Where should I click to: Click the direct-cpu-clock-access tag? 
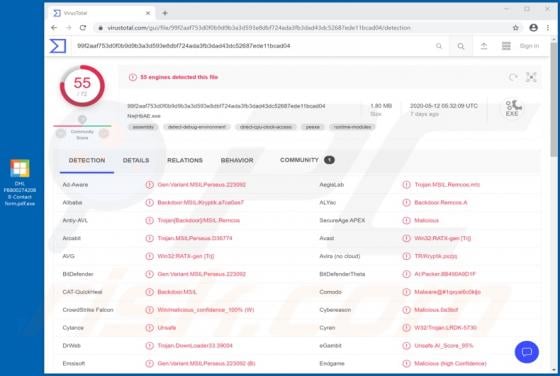click(266, 127)
